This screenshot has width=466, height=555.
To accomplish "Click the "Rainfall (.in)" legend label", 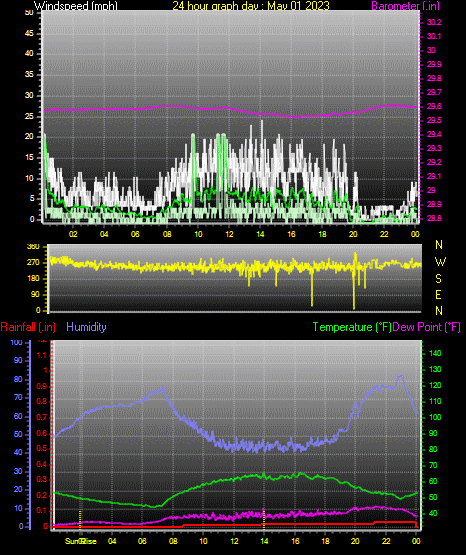I will pyautogui.click(x=28, y=327).
